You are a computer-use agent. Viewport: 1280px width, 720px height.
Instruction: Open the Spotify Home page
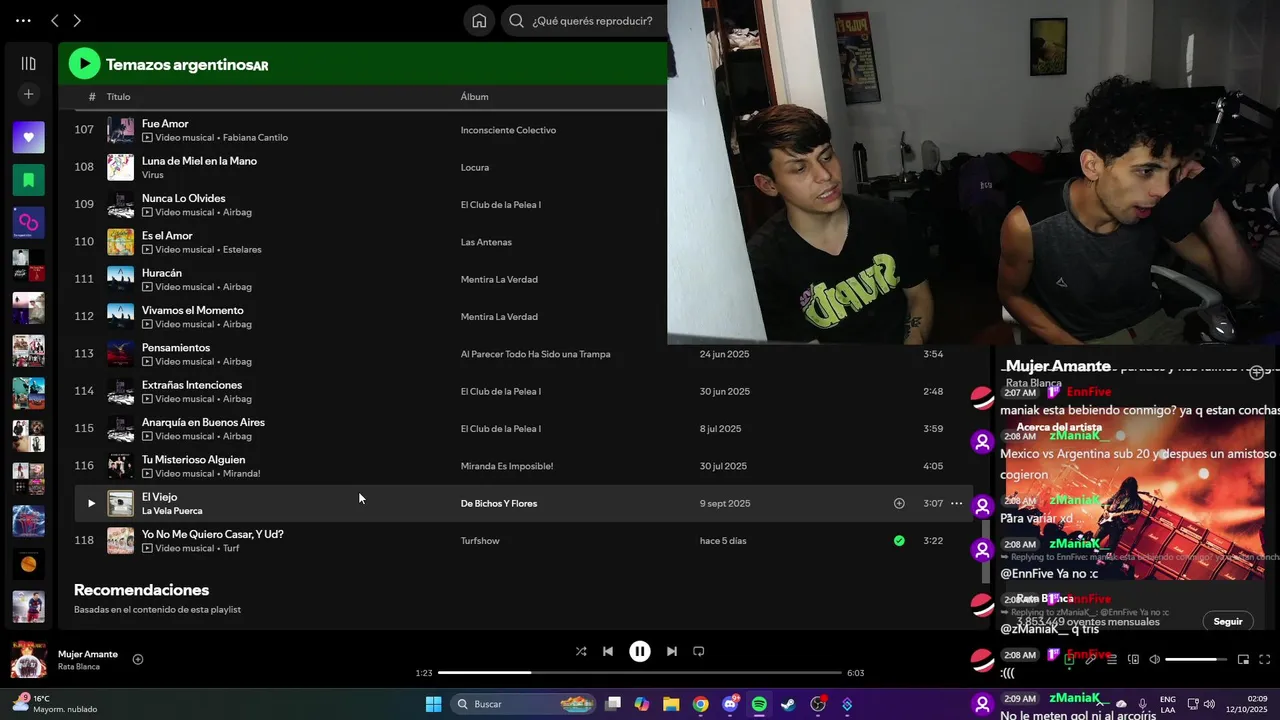(x=479, y=20)
